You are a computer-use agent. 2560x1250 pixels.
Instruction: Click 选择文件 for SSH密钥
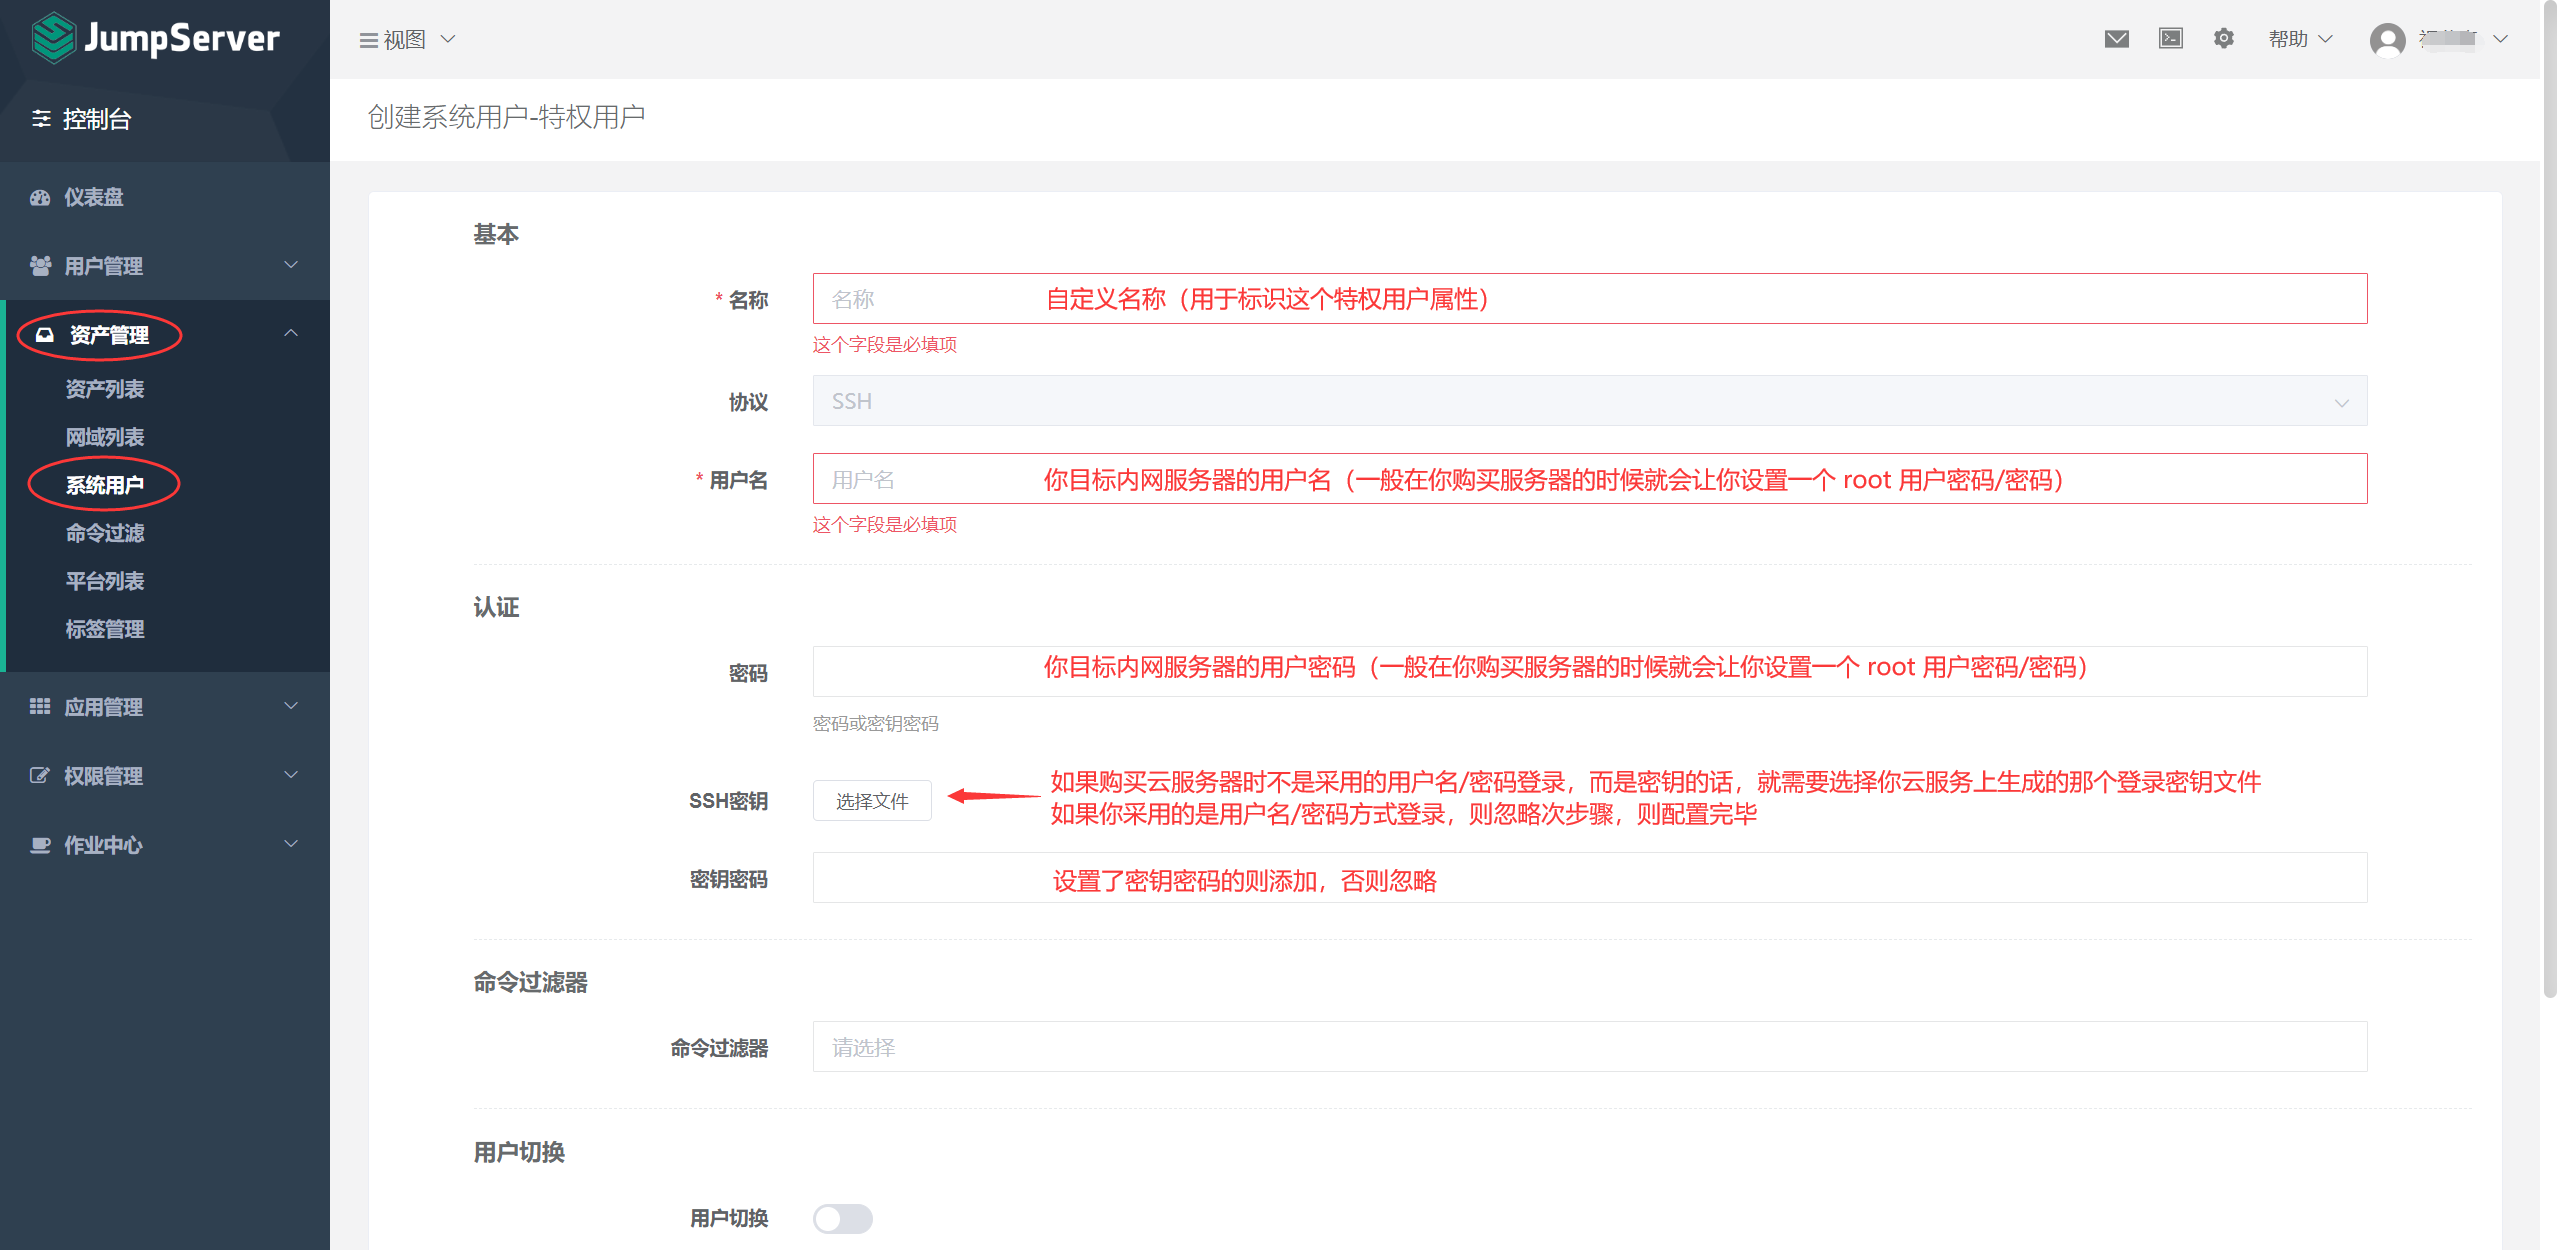click(871, 801)
